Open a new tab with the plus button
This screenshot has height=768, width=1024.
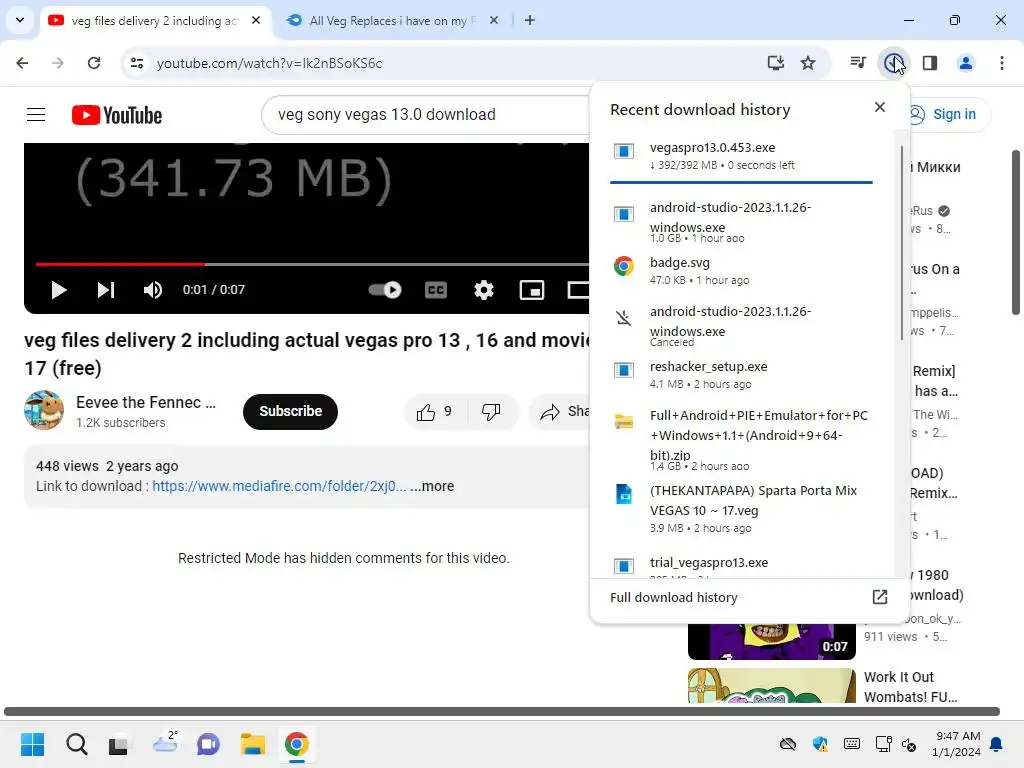point(530,20)
